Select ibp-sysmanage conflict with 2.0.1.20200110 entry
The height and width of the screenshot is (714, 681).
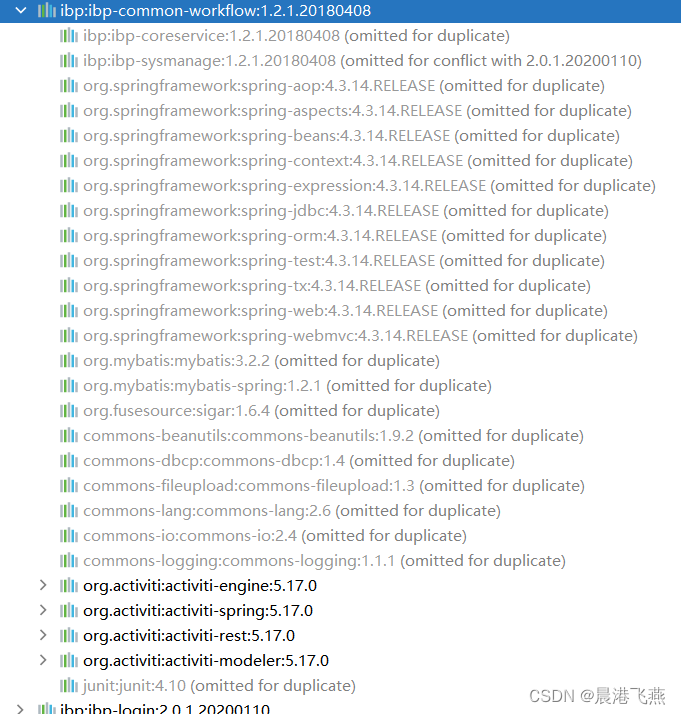click(x=362, y=61)
